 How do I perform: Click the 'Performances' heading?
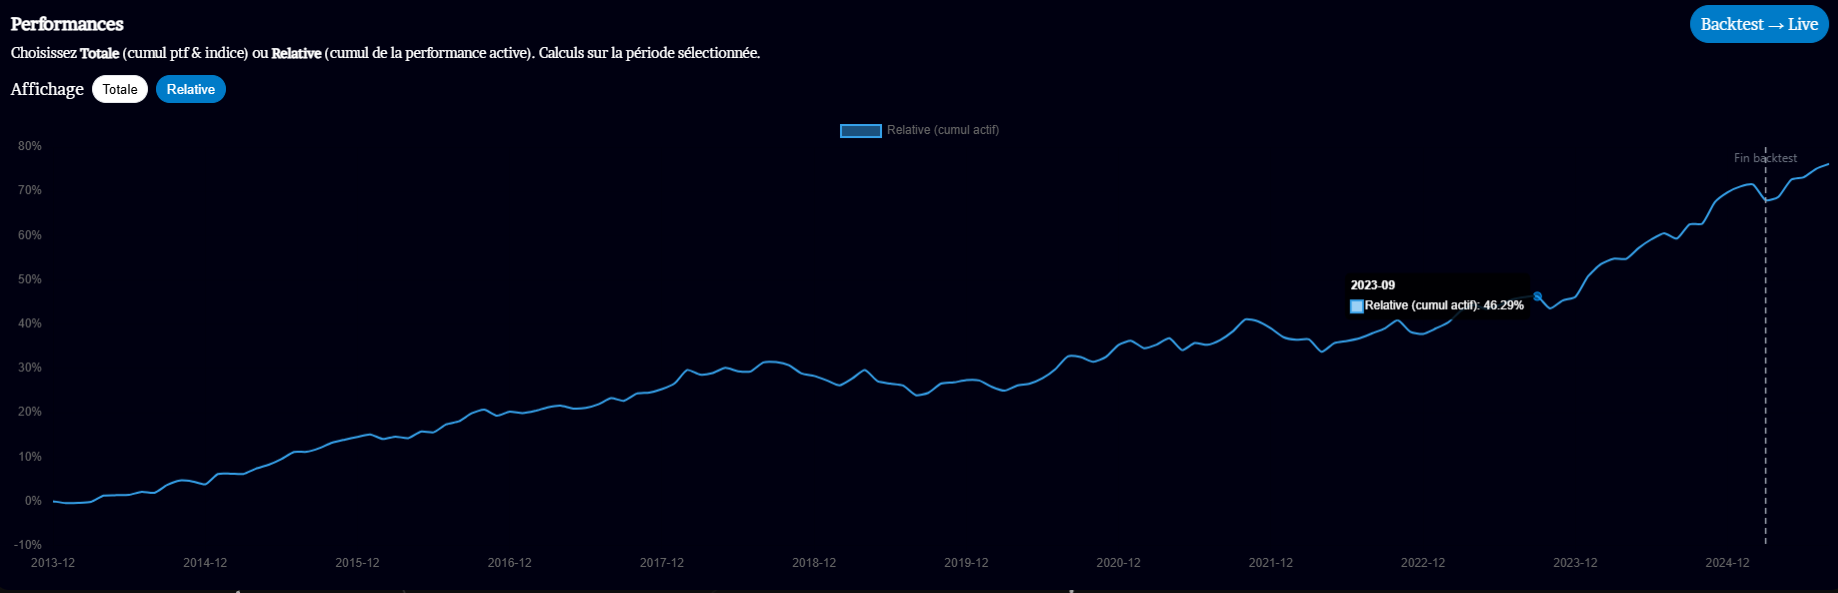click(67, 24)
